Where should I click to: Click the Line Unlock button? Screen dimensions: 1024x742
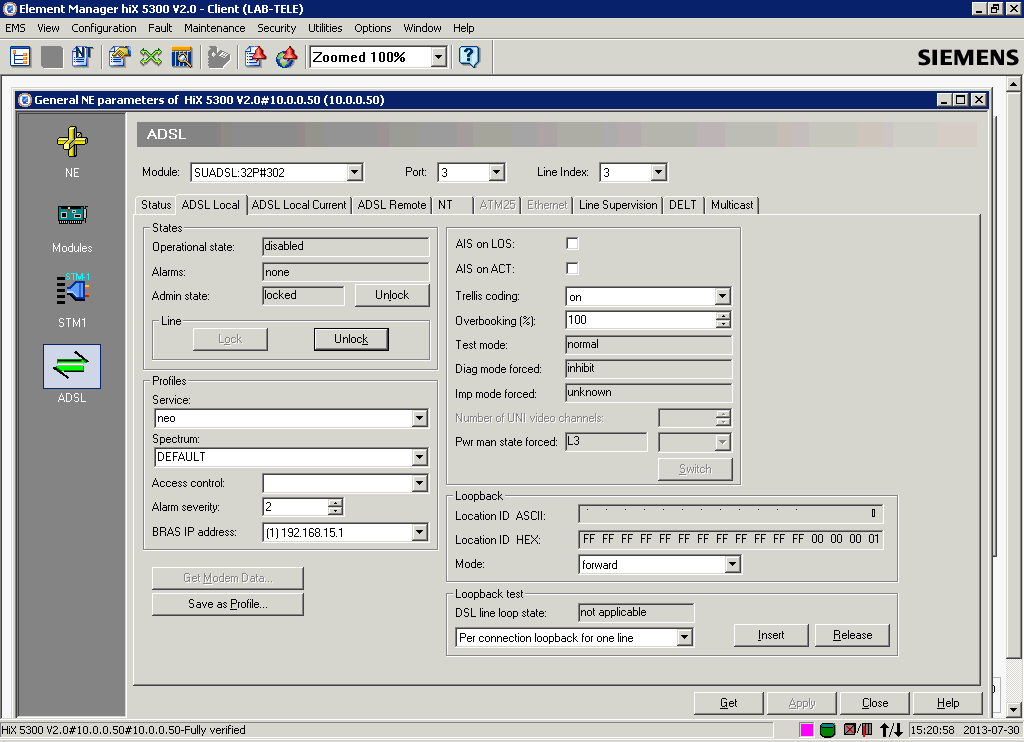pos(351,339)
